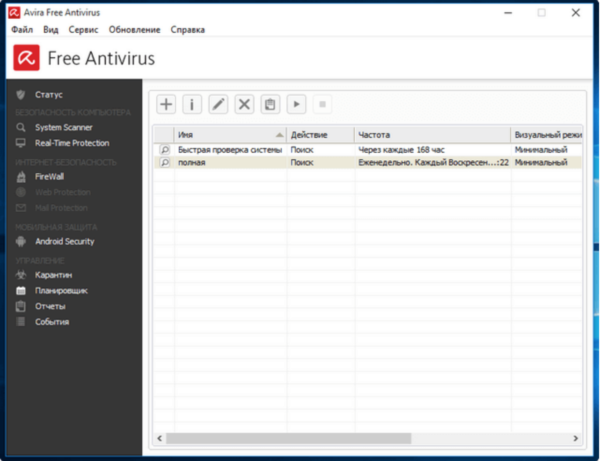Screen dimensions: 600x461
Task: Open FireWall in the sidebar
Action: [49, 176]
